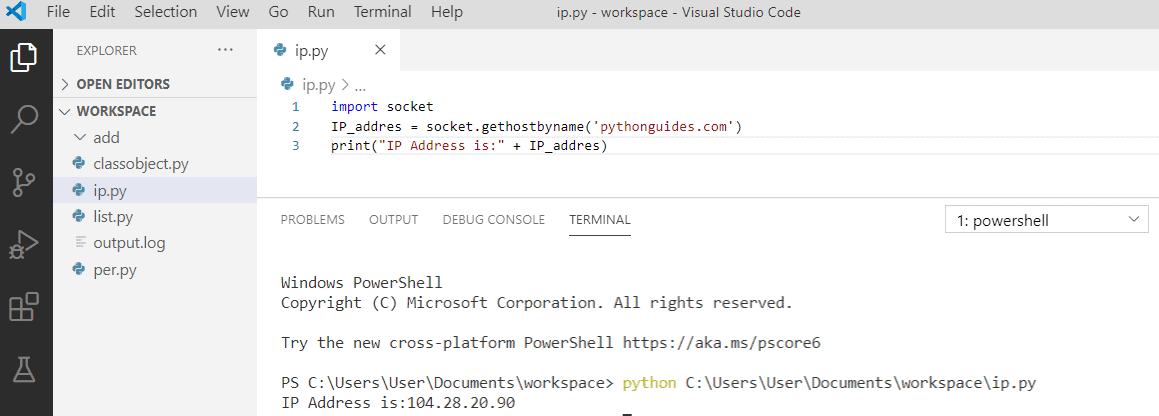This screenshot has width=1159, height=416.
Task: Select the ip.py editor tab
Action: pos(328,50)
